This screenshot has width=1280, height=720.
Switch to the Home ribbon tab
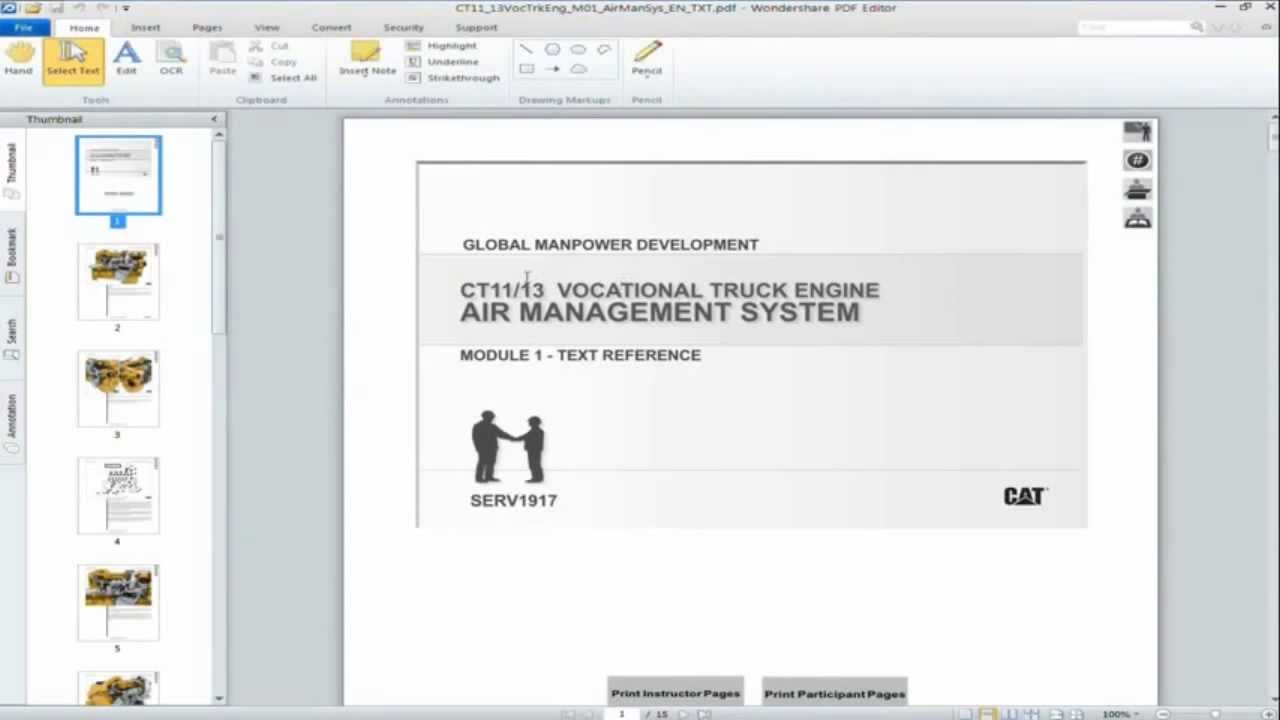pyautogui.click(x=84, y=27)
